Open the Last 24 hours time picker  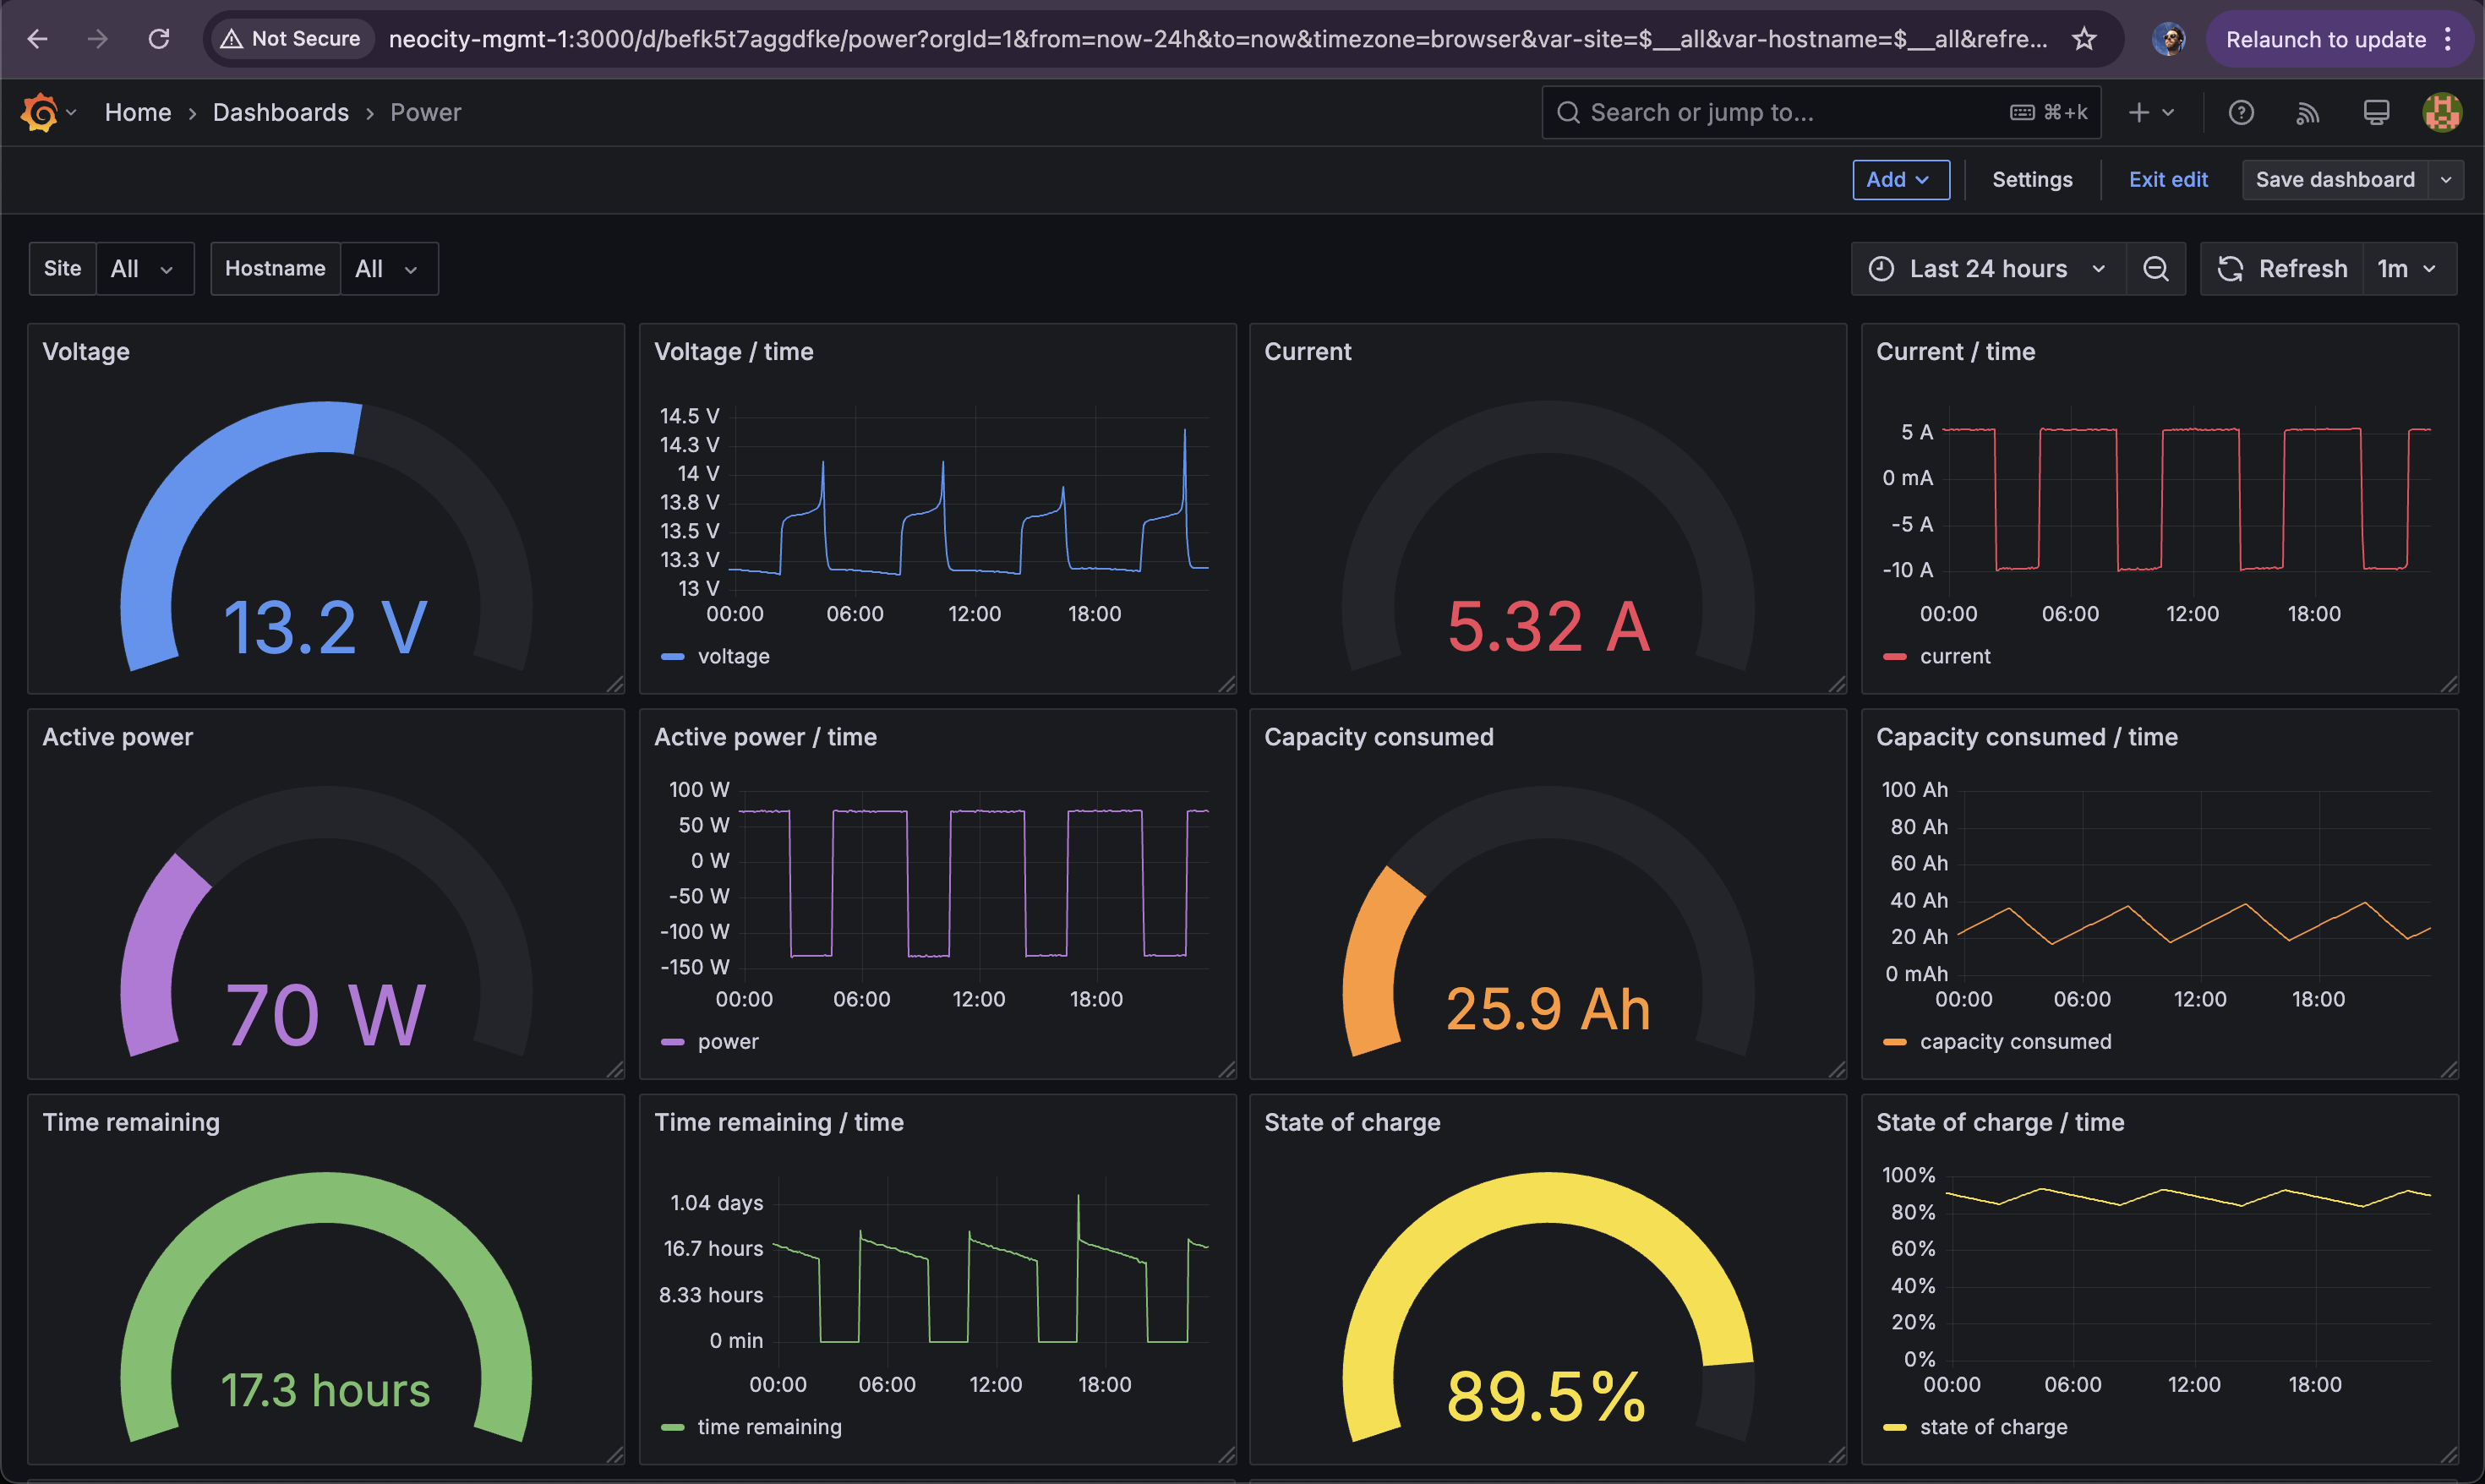click(x=1989, y=268)
